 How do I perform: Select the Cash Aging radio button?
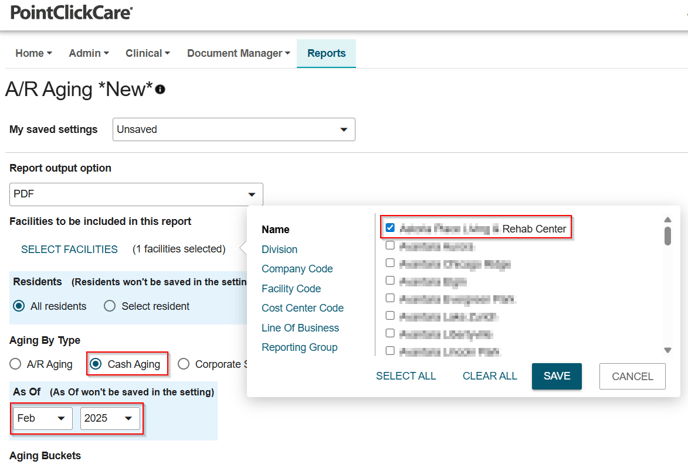pos(97,364)
